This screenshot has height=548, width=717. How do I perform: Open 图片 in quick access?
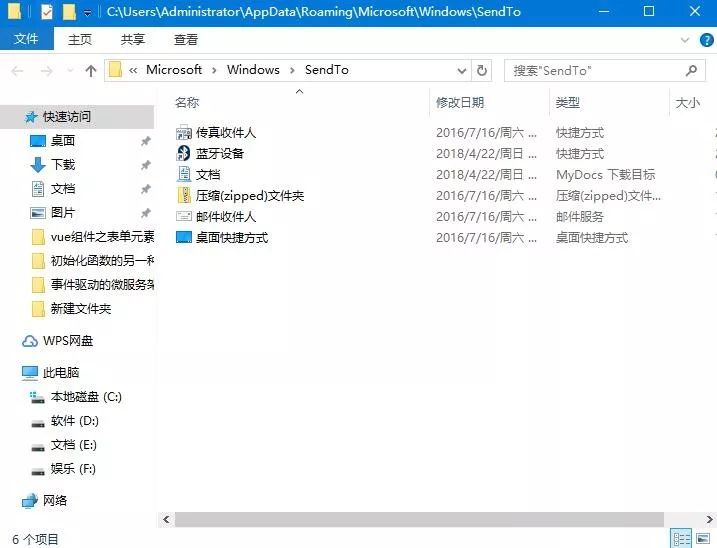tap(63, 212)
